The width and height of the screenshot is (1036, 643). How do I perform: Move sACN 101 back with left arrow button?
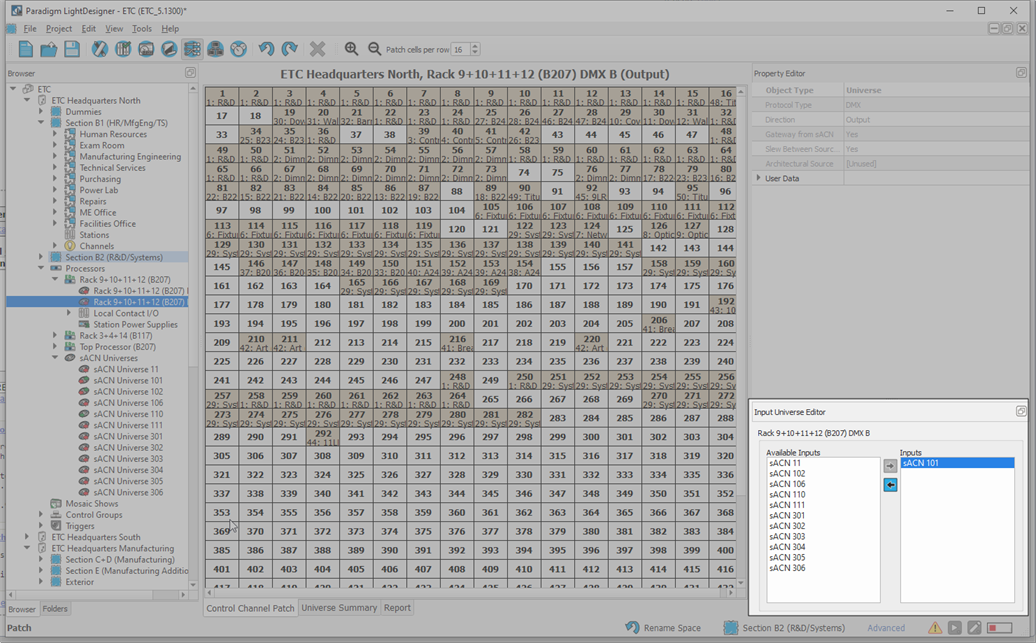point(890,485)
